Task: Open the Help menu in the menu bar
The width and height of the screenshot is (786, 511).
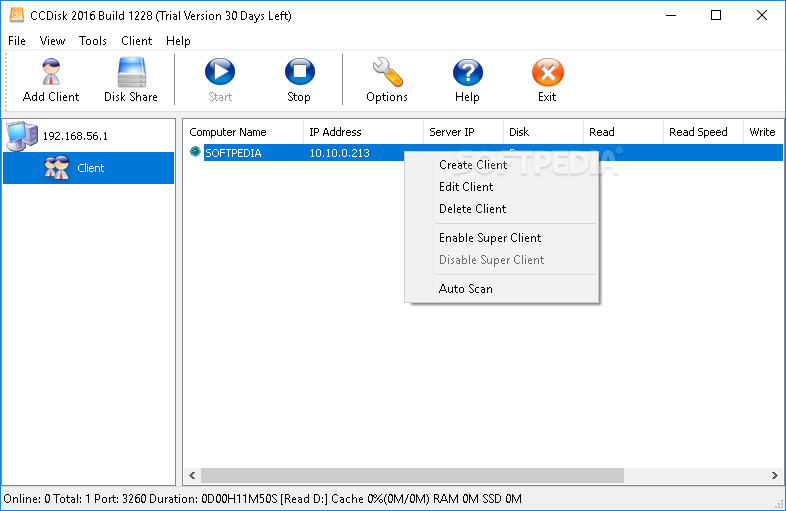Action: point(178,41)
